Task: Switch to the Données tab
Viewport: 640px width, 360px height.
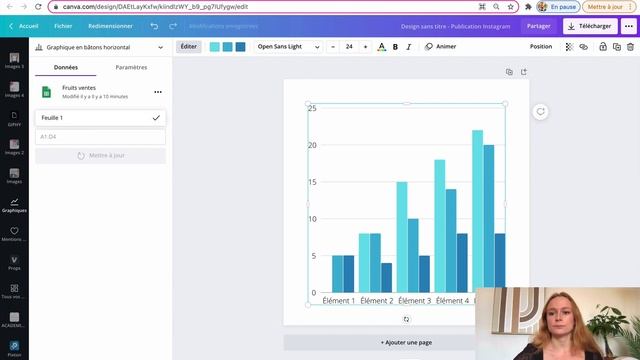Action: coord(66,67)
